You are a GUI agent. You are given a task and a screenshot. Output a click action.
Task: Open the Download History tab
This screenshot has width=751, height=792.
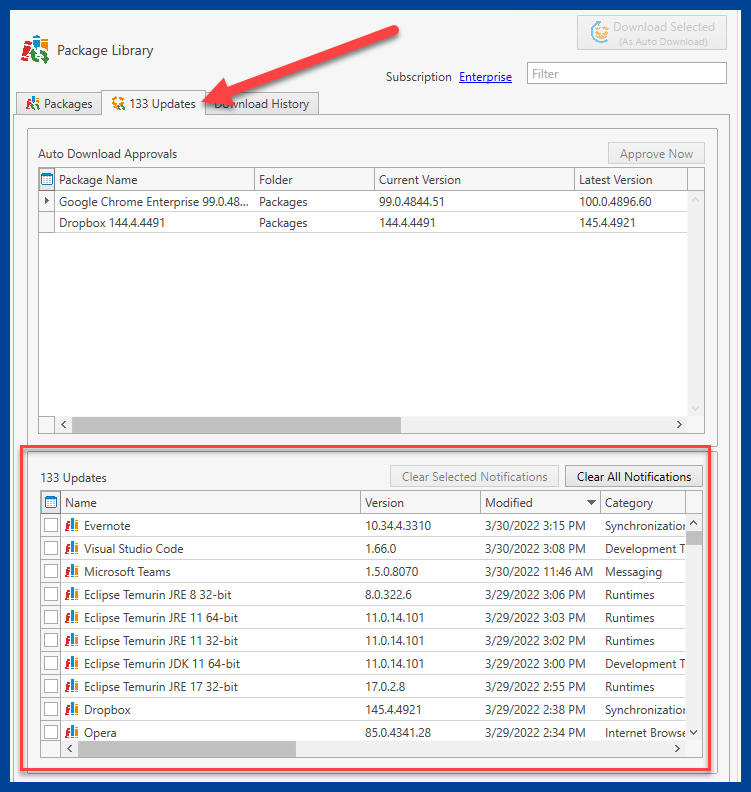click(x=262, y=104)
